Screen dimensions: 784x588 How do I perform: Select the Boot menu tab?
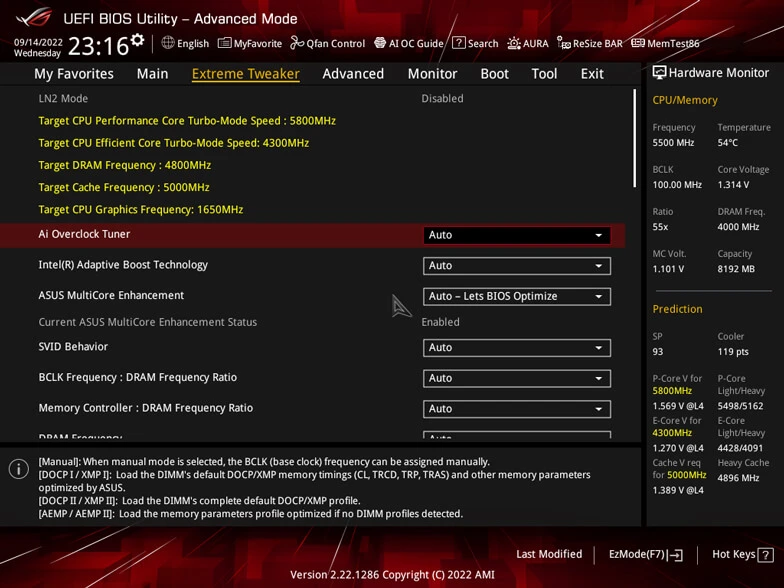pos(494,74)
